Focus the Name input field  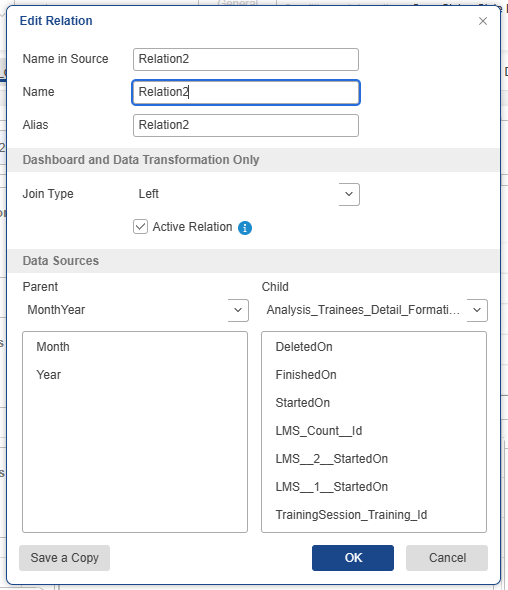246,93
